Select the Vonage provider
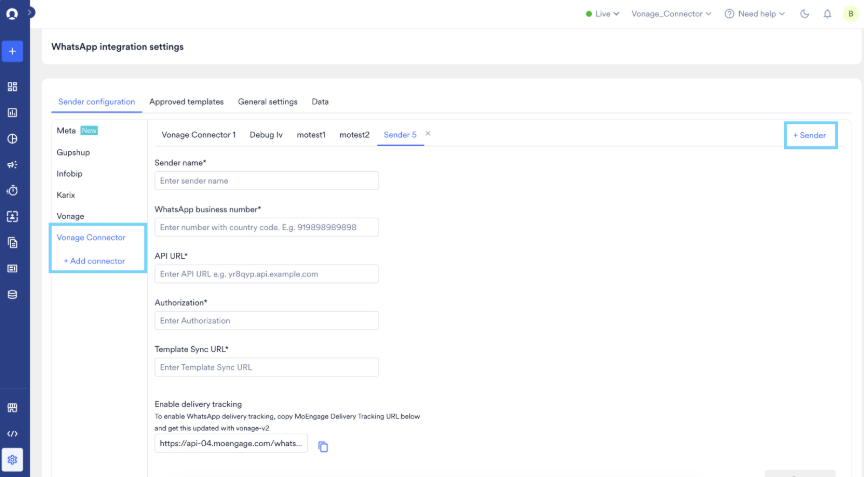The image size is (864, 477). pyautogui.click(x=70, y=216)
